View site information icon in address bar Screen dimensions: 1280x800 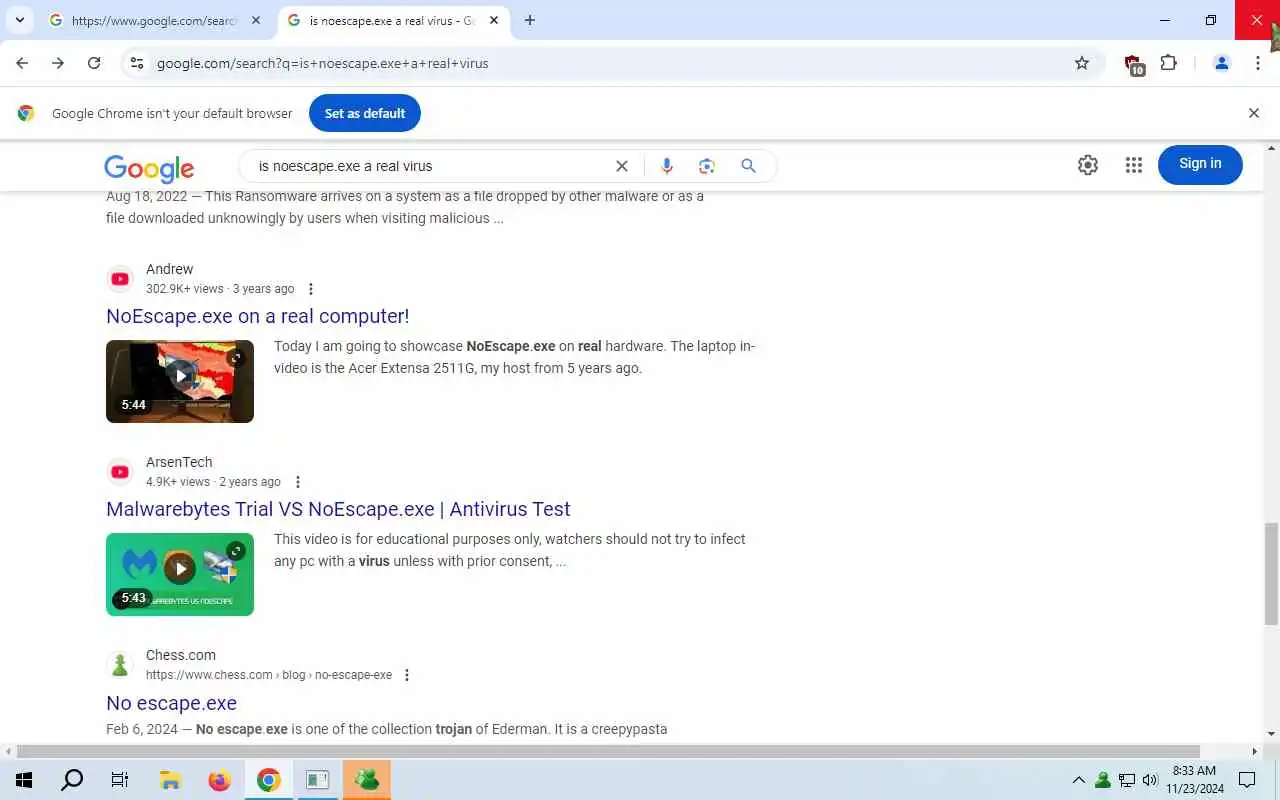(137, 63)
